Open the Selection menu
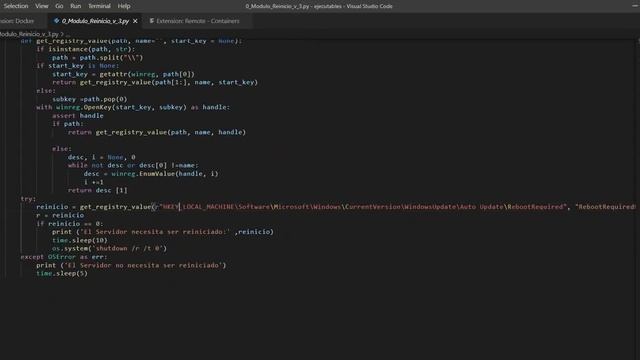Screen dimensions: 640x360 point(16,6)
